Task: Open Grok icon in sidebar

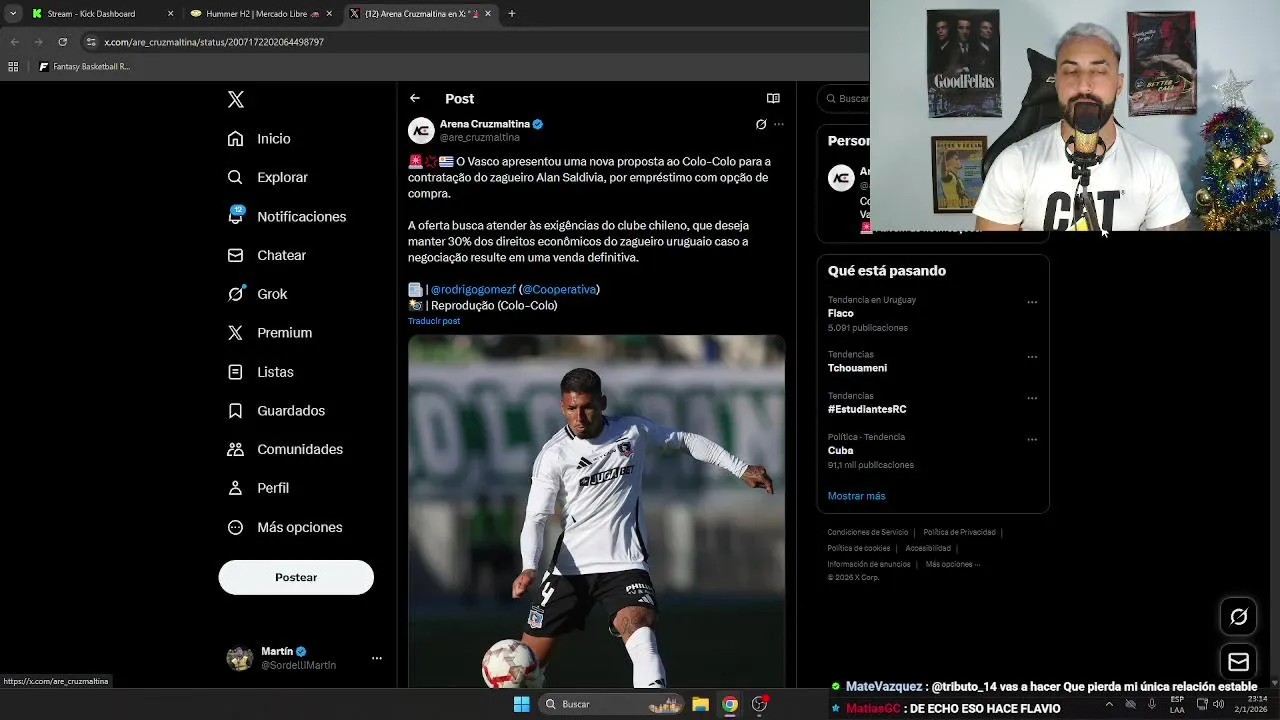Action: [235, 294]
